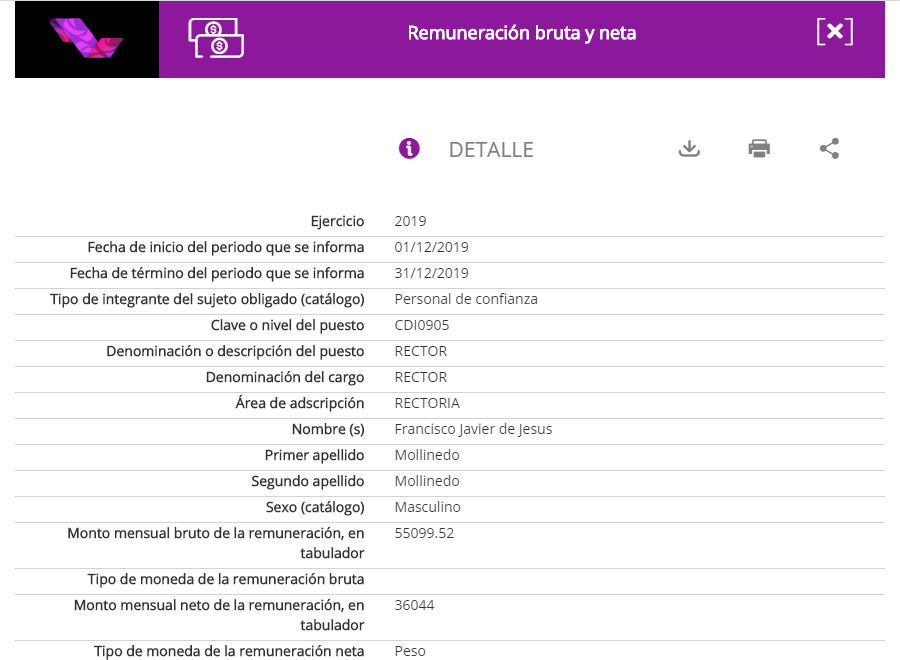Click the value Masculino
The width and height of the screenshot is (900, 660).
(428, 507)
